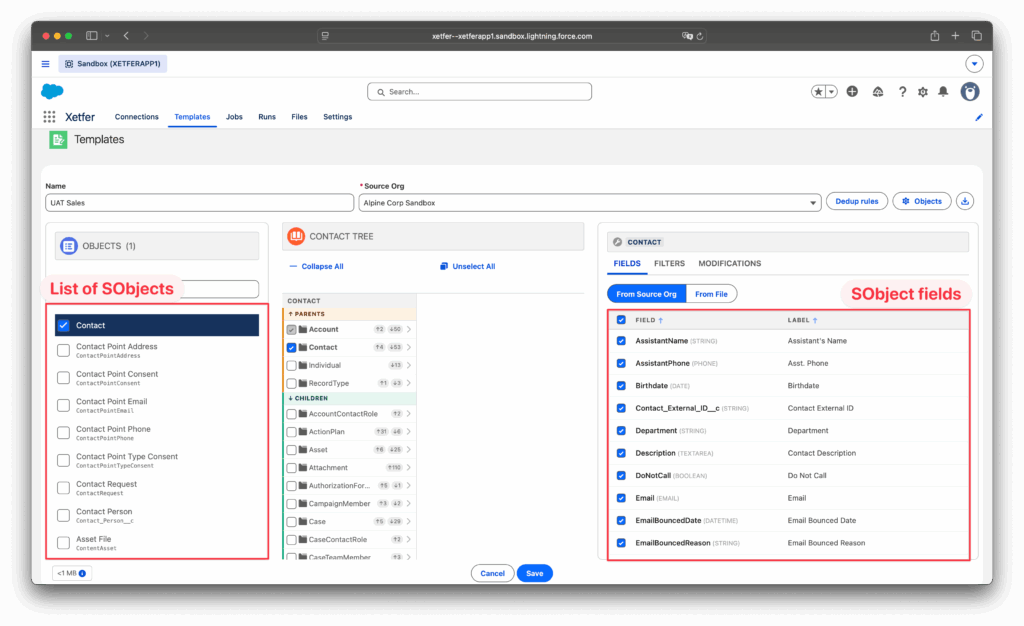This screenshot has height=626, width=1024.
Task: Check the ActionPlan tree checkbox
Action: click(291, 432)
